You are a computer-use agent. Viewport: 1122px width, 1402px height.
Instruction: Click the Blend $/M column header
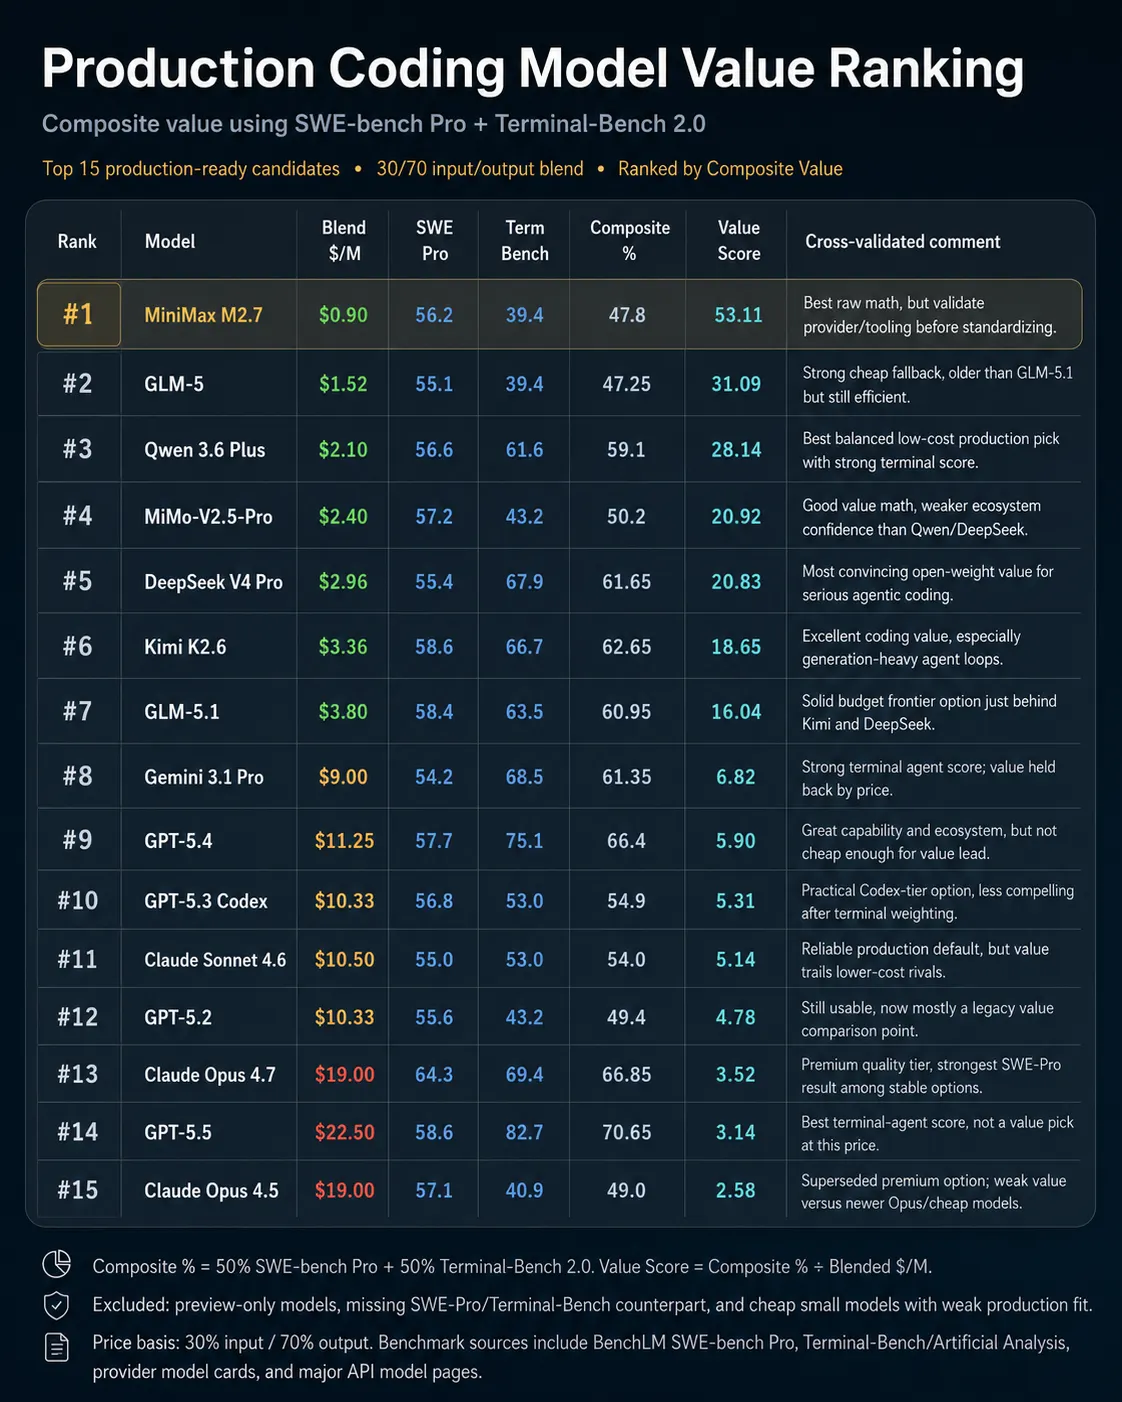pyautogui.click(x=344, y=241)
